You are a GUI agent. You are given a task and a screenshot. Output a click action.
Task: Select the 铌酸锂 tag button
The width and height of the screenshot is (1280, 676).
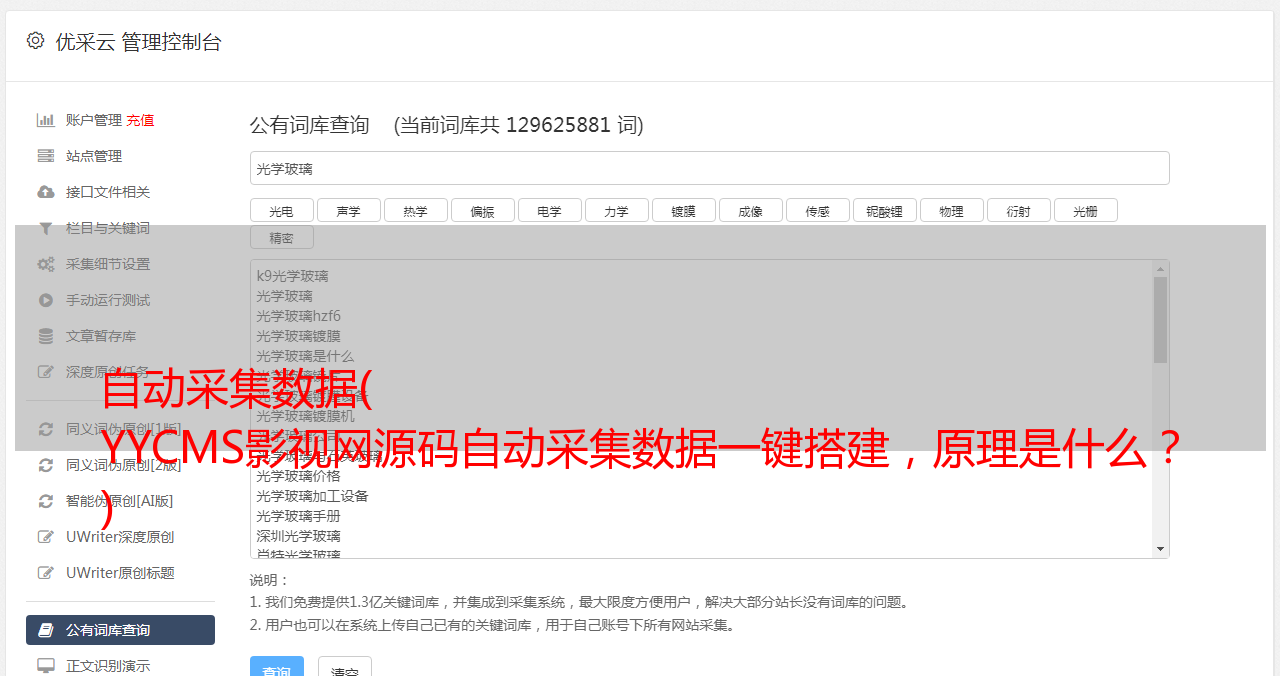point(885,210)
